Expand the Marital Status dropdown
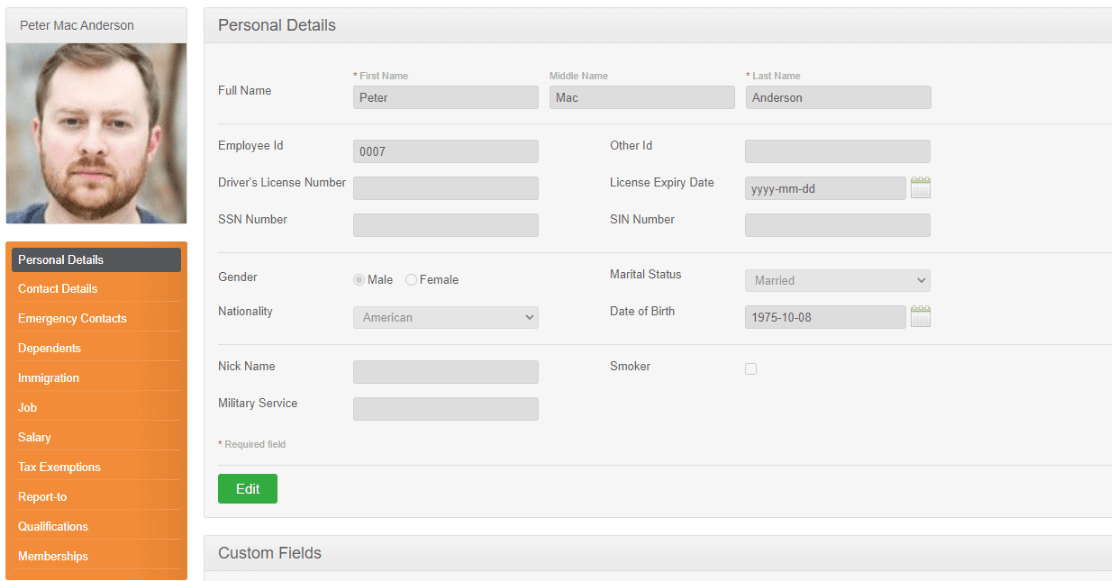1112x581 pixels. pyautogui.click(x=837, y=281)
